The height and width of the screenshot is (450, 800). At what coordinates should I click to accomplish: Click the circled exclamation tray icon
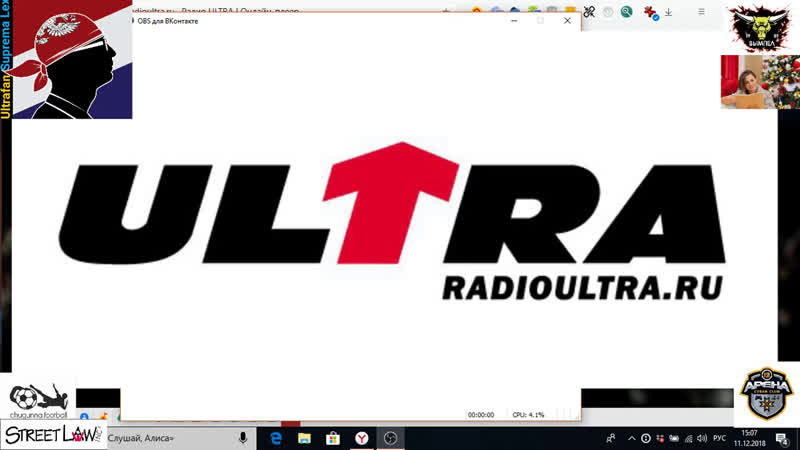point(645,438)
